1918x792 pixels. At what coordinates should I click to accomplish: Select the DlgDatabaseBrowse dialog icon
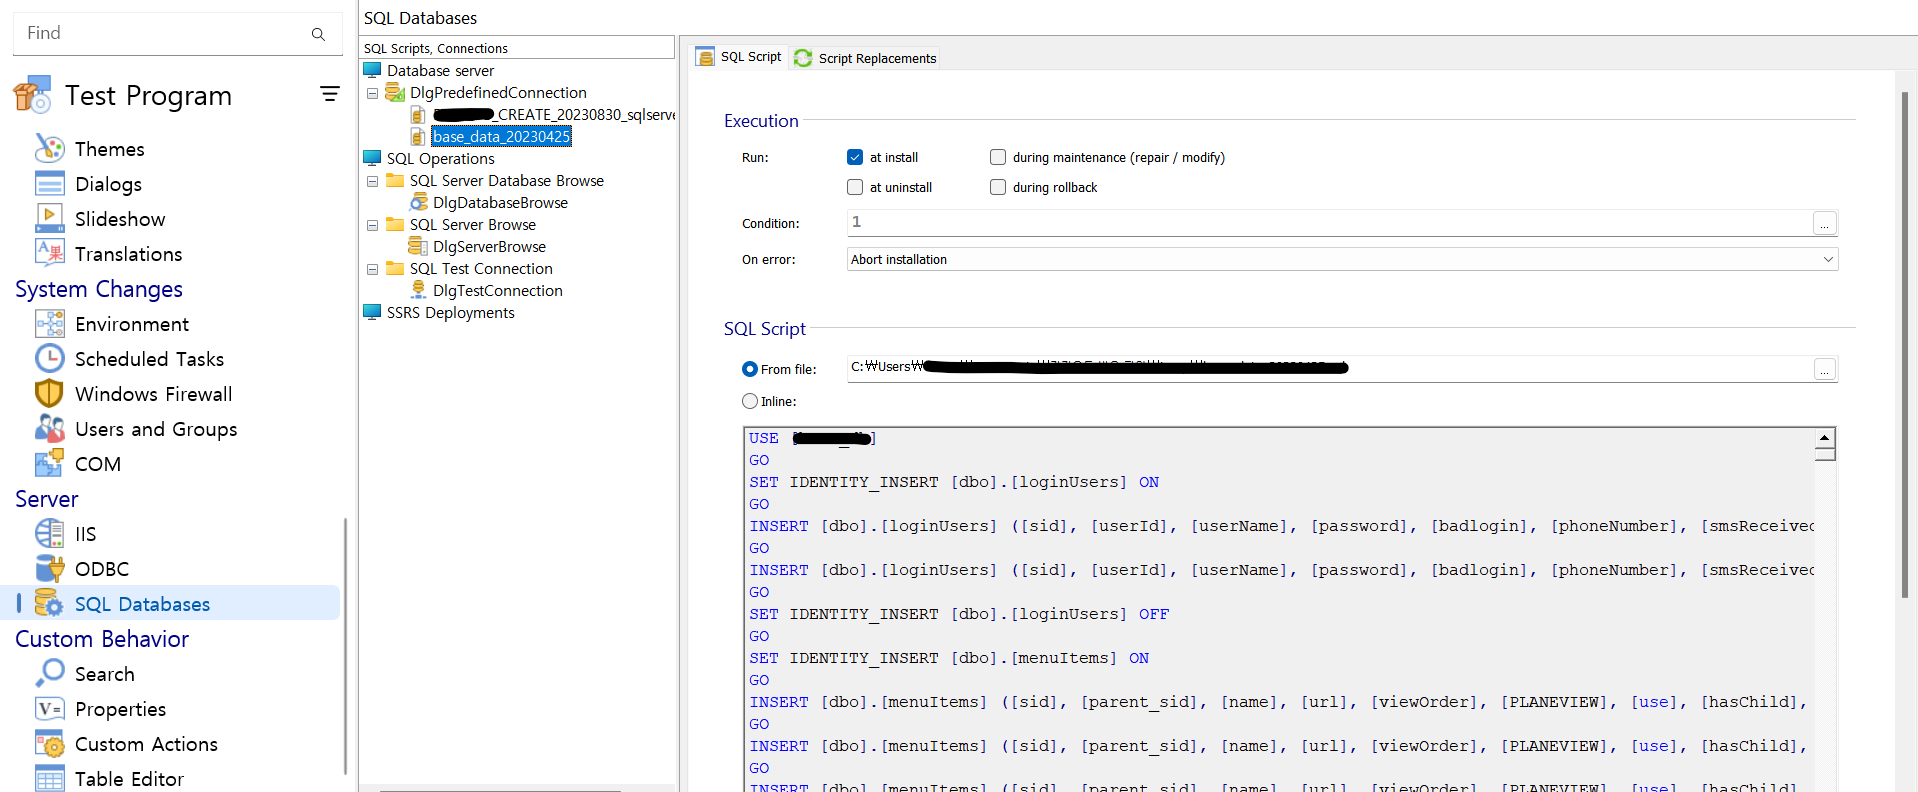[x=419, y=202]
